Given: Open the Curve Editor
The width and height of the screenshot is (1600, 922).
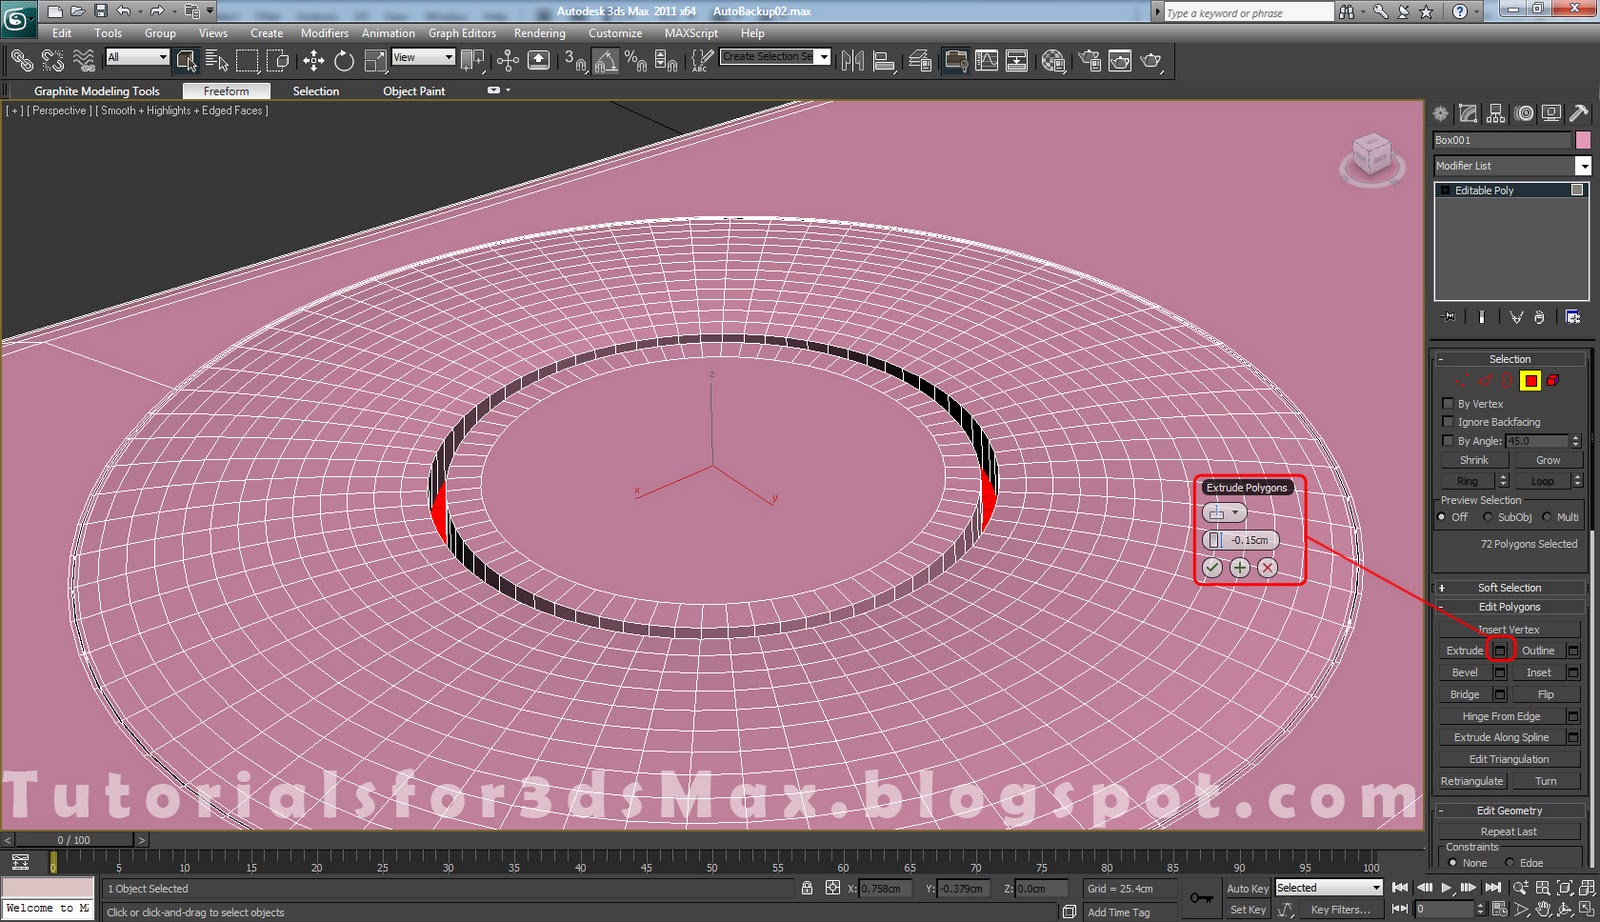Looking at the screenshot, I should coord(986,61).
